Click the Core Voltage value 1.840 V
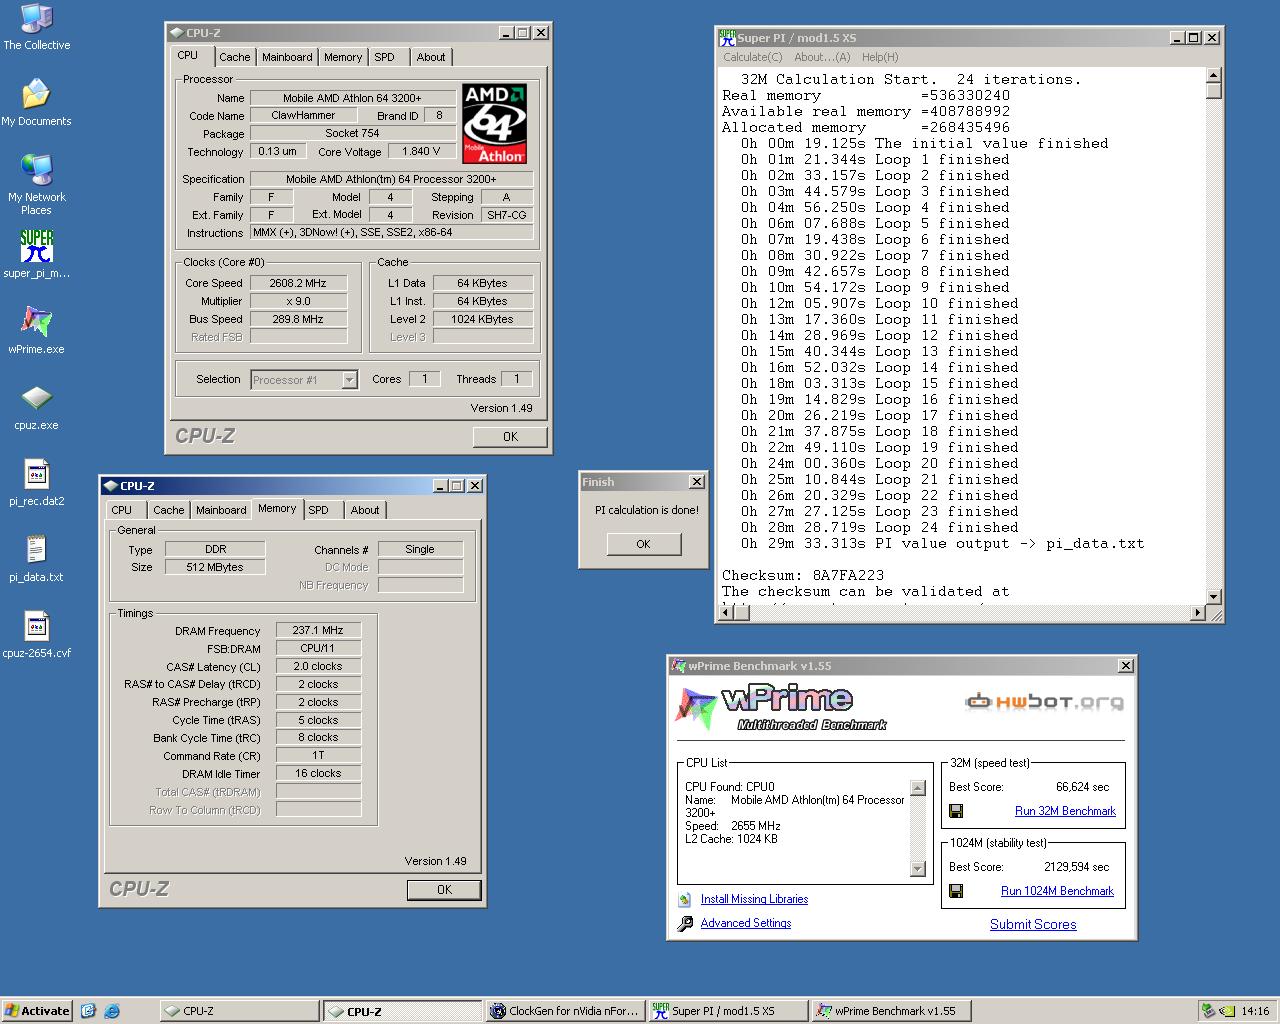The width and height of the screenshot is (1280, 1024). pos(421,152)
